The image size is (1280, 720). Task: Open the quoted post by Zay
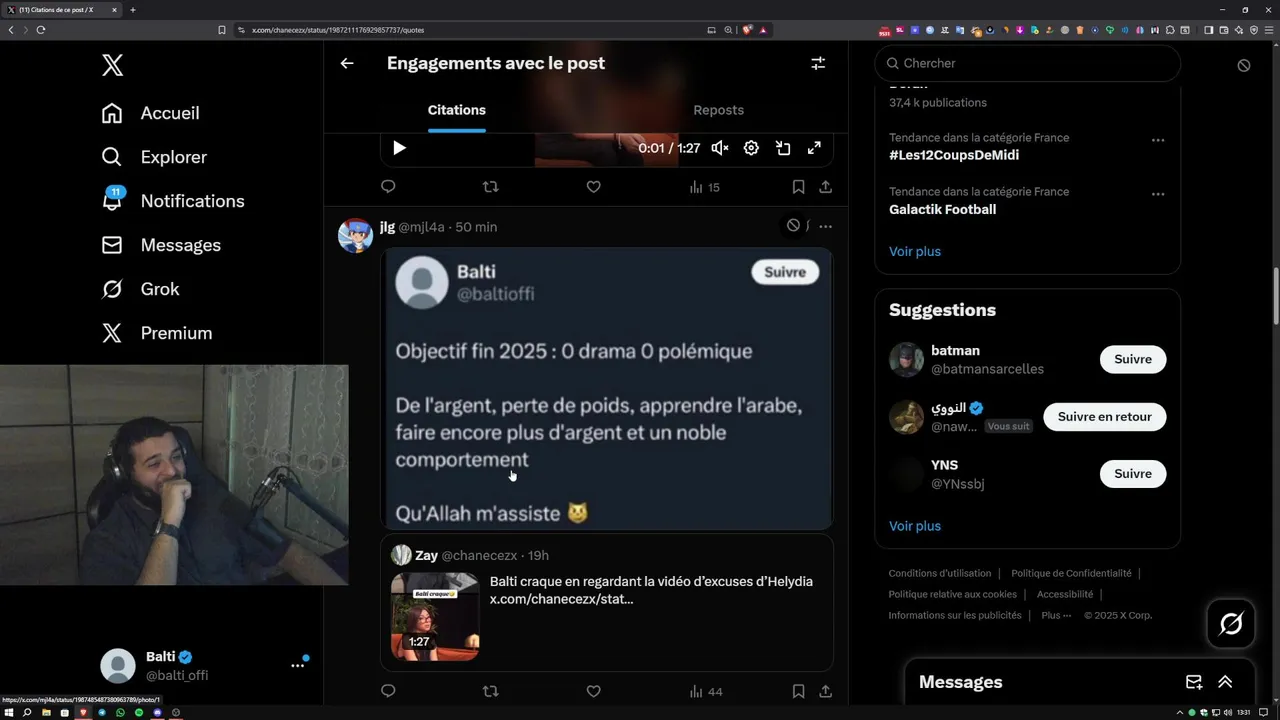(606, 602)
